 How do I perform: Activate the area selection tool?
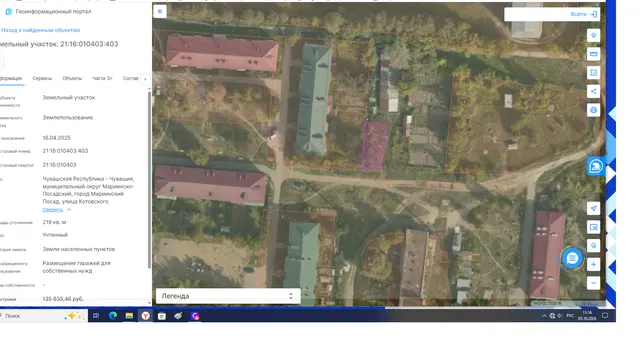coord(593,73)
